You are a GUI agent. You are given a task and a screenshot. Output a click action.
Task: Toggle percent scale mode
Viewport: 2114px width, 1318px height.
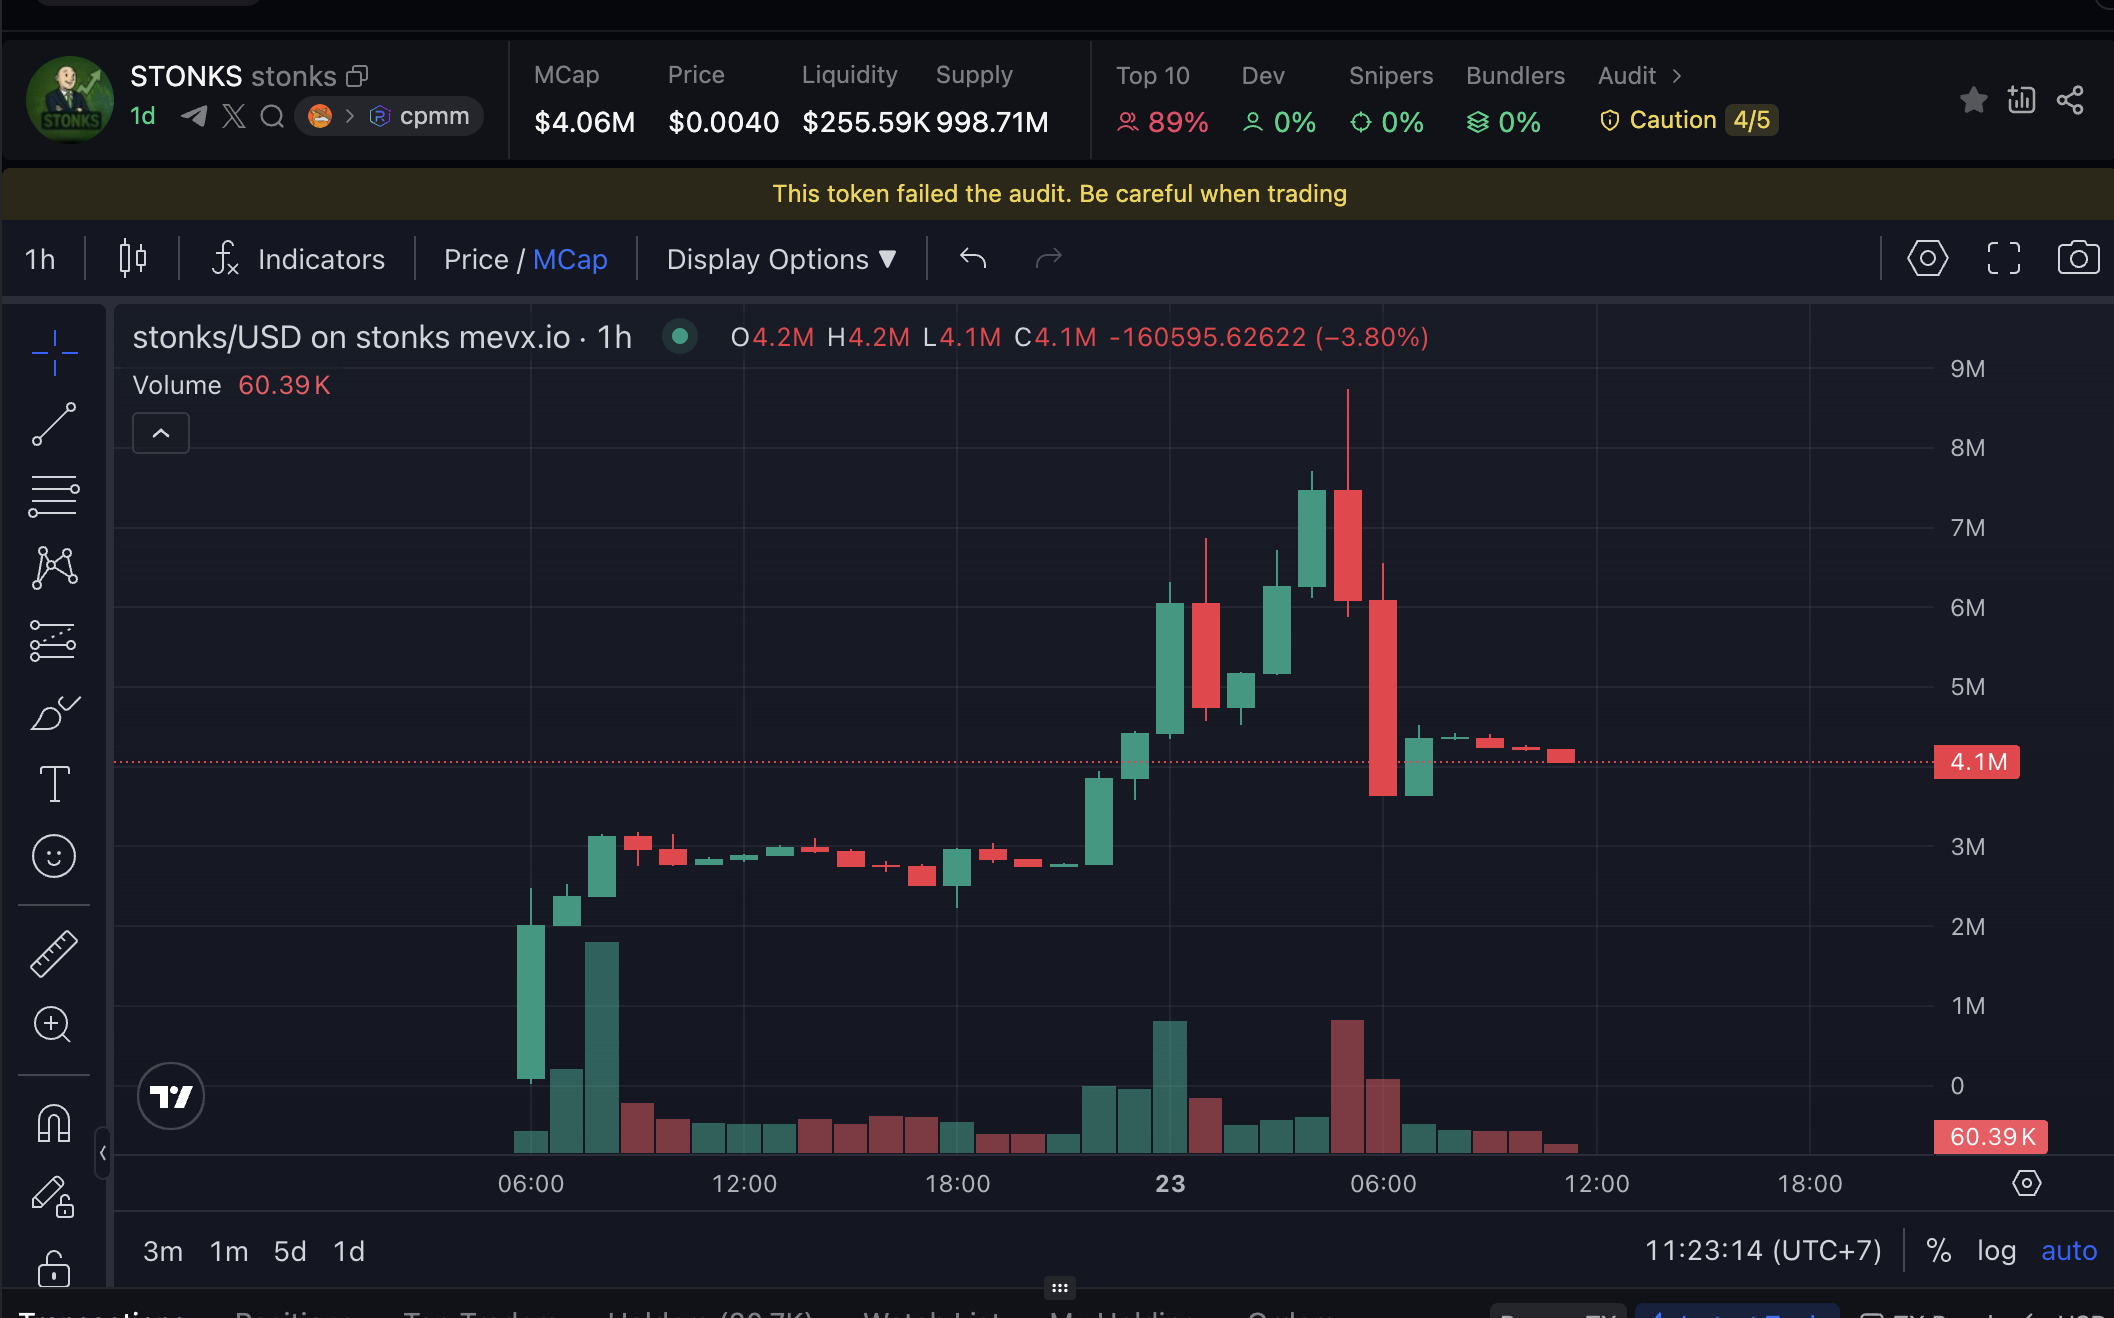pyautogui.click(x=1939, y=1251)
